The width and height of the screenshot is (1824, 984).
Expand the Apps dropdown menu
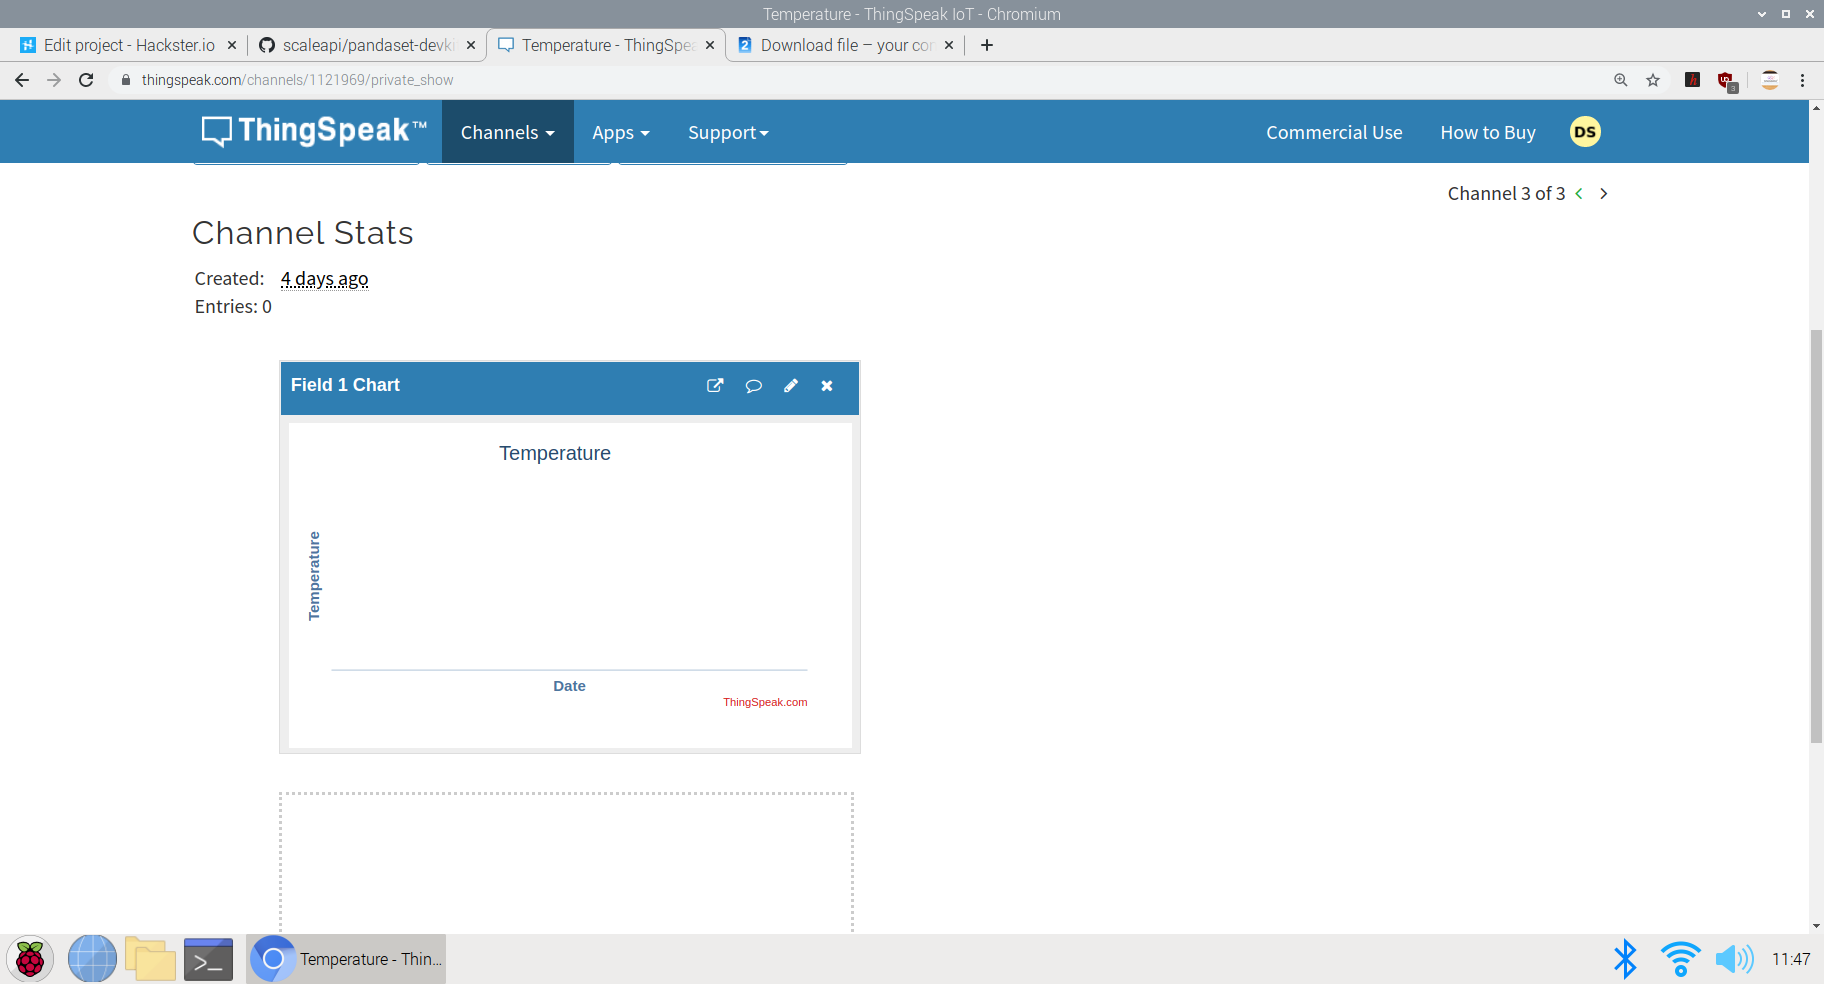click(620, 133)
